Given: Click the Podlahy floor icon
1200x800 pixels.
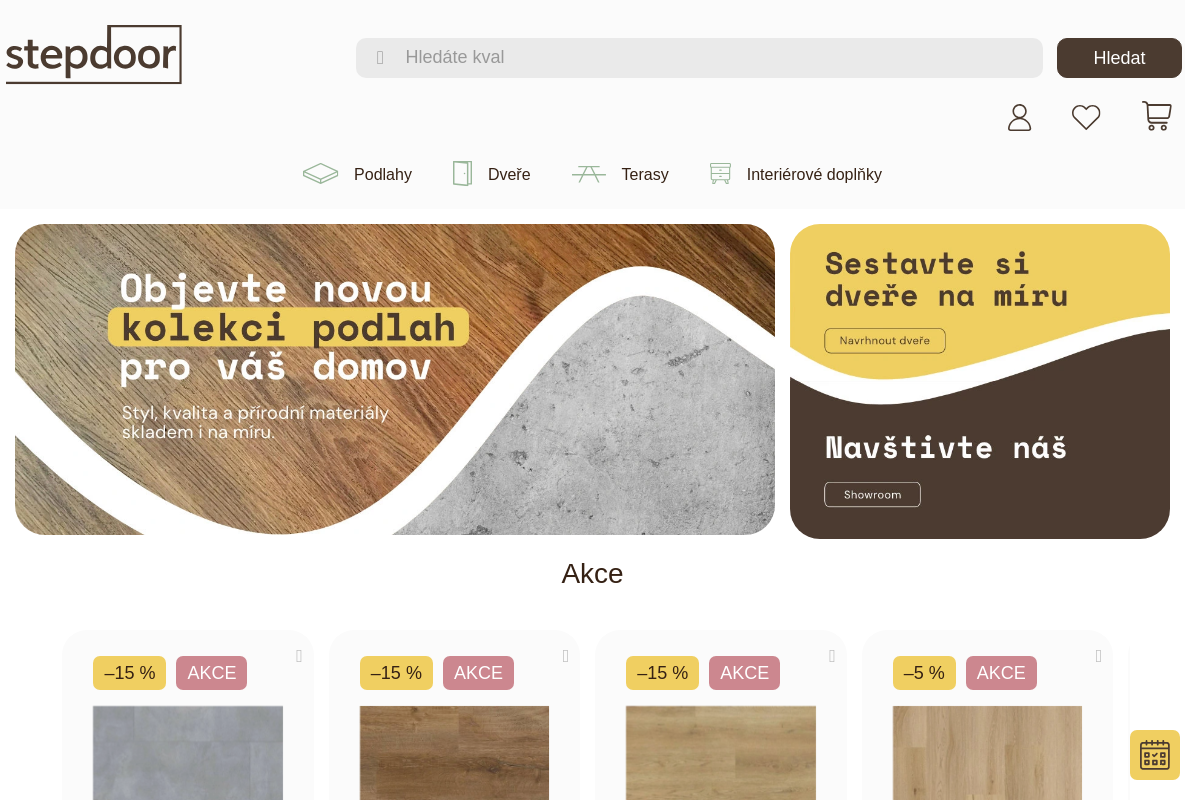Looking at the screenshot, I should pos(321,174).
